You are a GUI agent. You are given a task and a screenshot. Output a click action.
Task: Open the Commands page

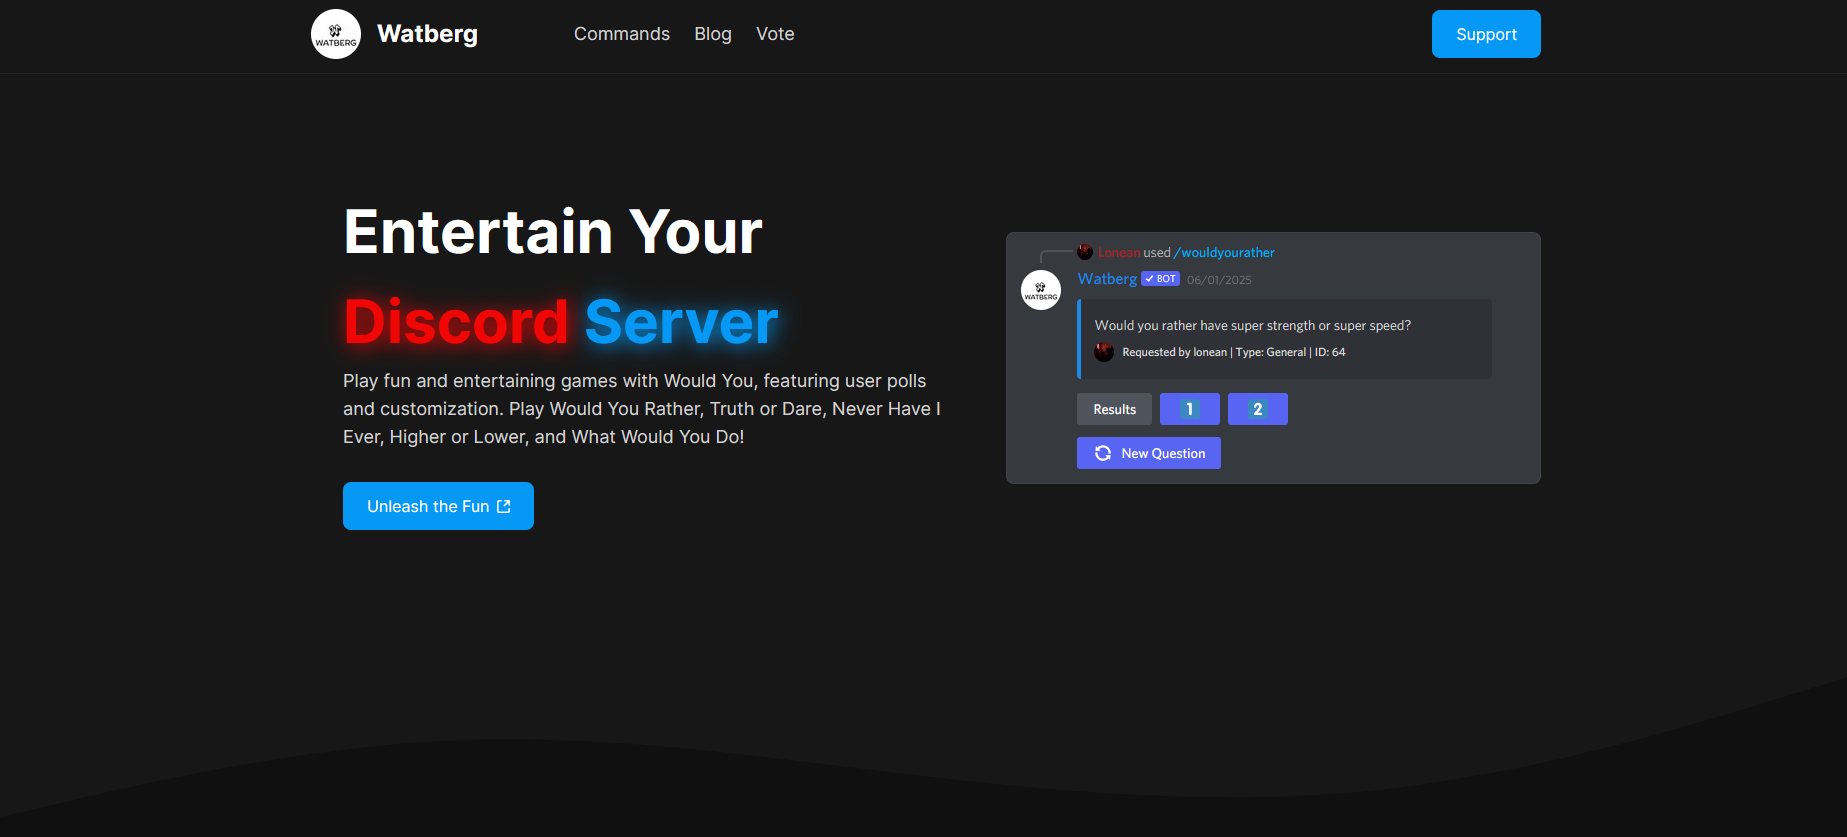tap(621, 34)
